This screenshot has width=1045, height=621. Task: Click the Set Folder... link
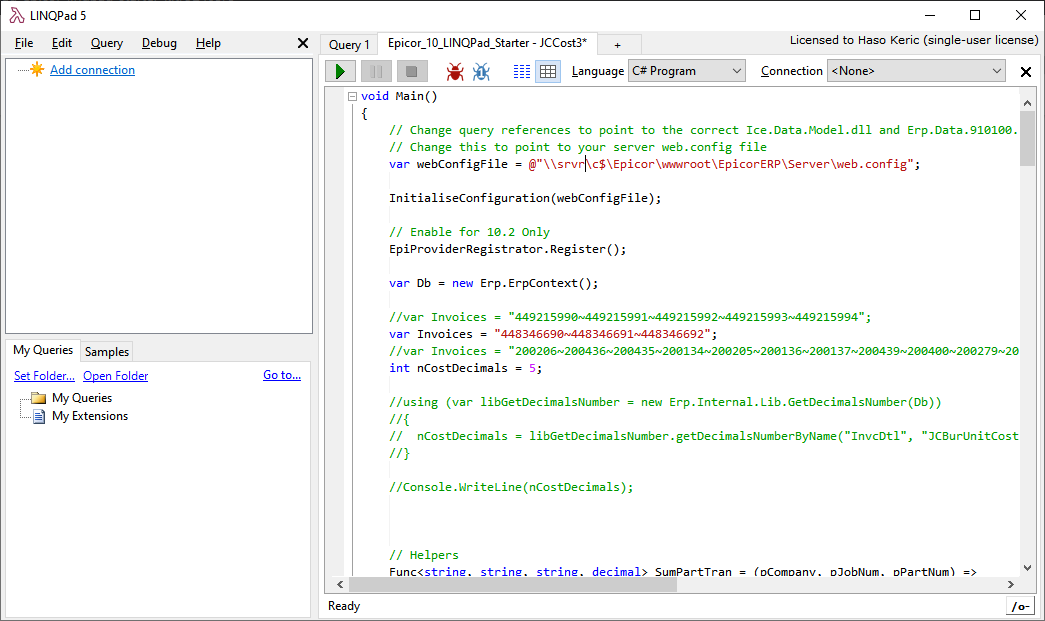point(44,376)
